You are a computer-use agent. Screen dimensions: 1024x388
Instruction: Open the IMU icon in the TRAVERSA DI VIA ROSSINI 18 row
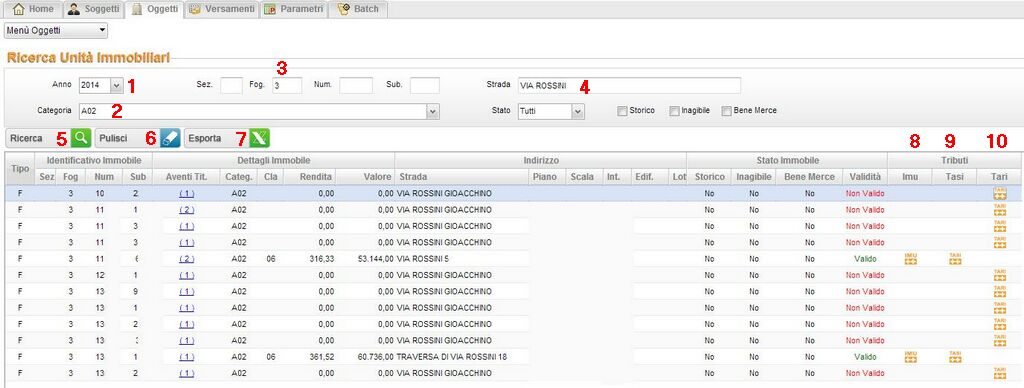click(x=910, y=357)
